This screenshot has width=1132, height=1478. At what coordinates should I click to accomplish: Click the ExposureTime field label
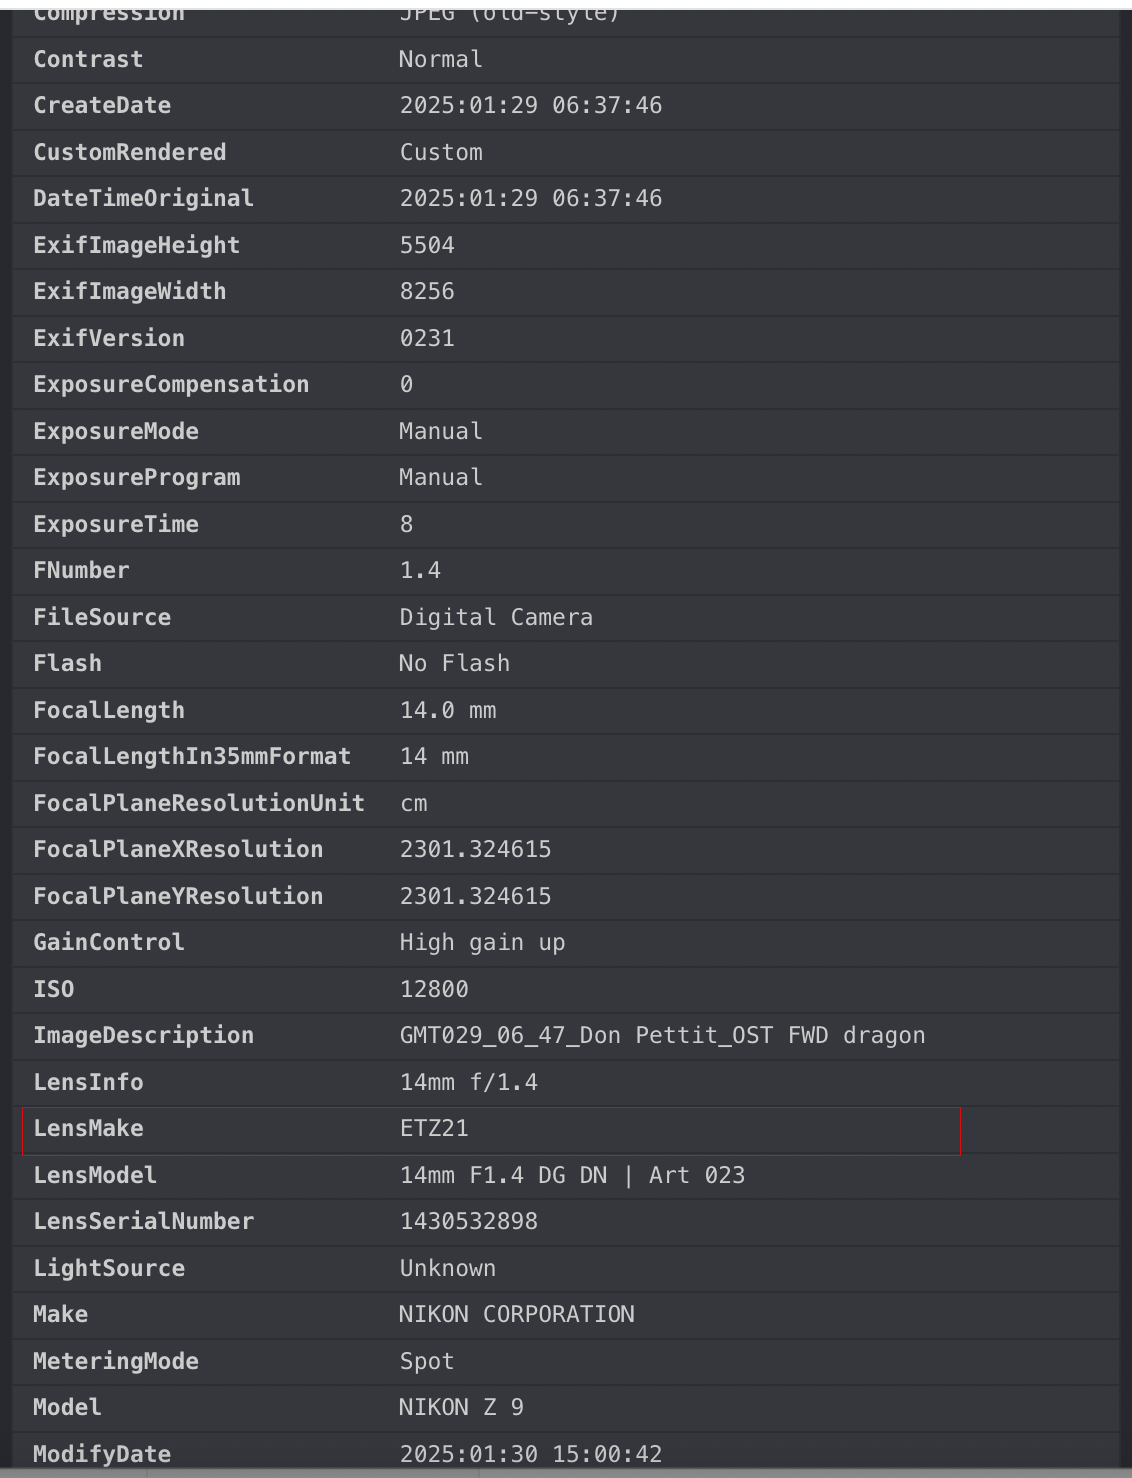tap(116, 524)
